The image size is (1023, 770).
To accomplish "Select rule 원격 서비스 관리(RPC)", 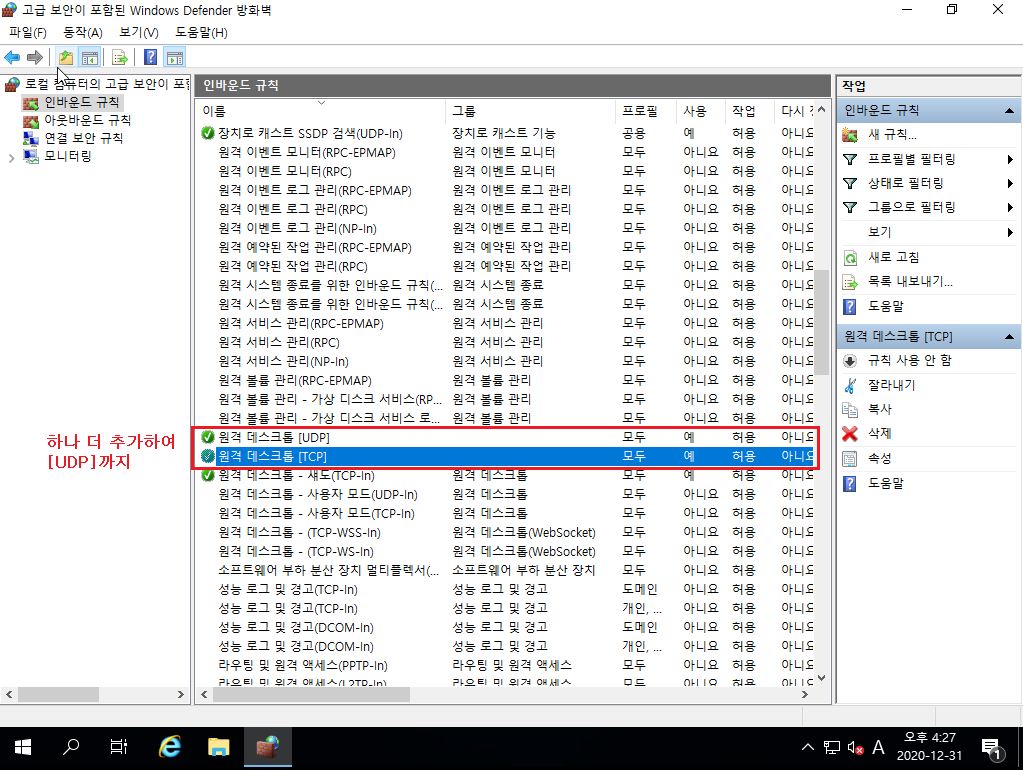I will [506, 343].
